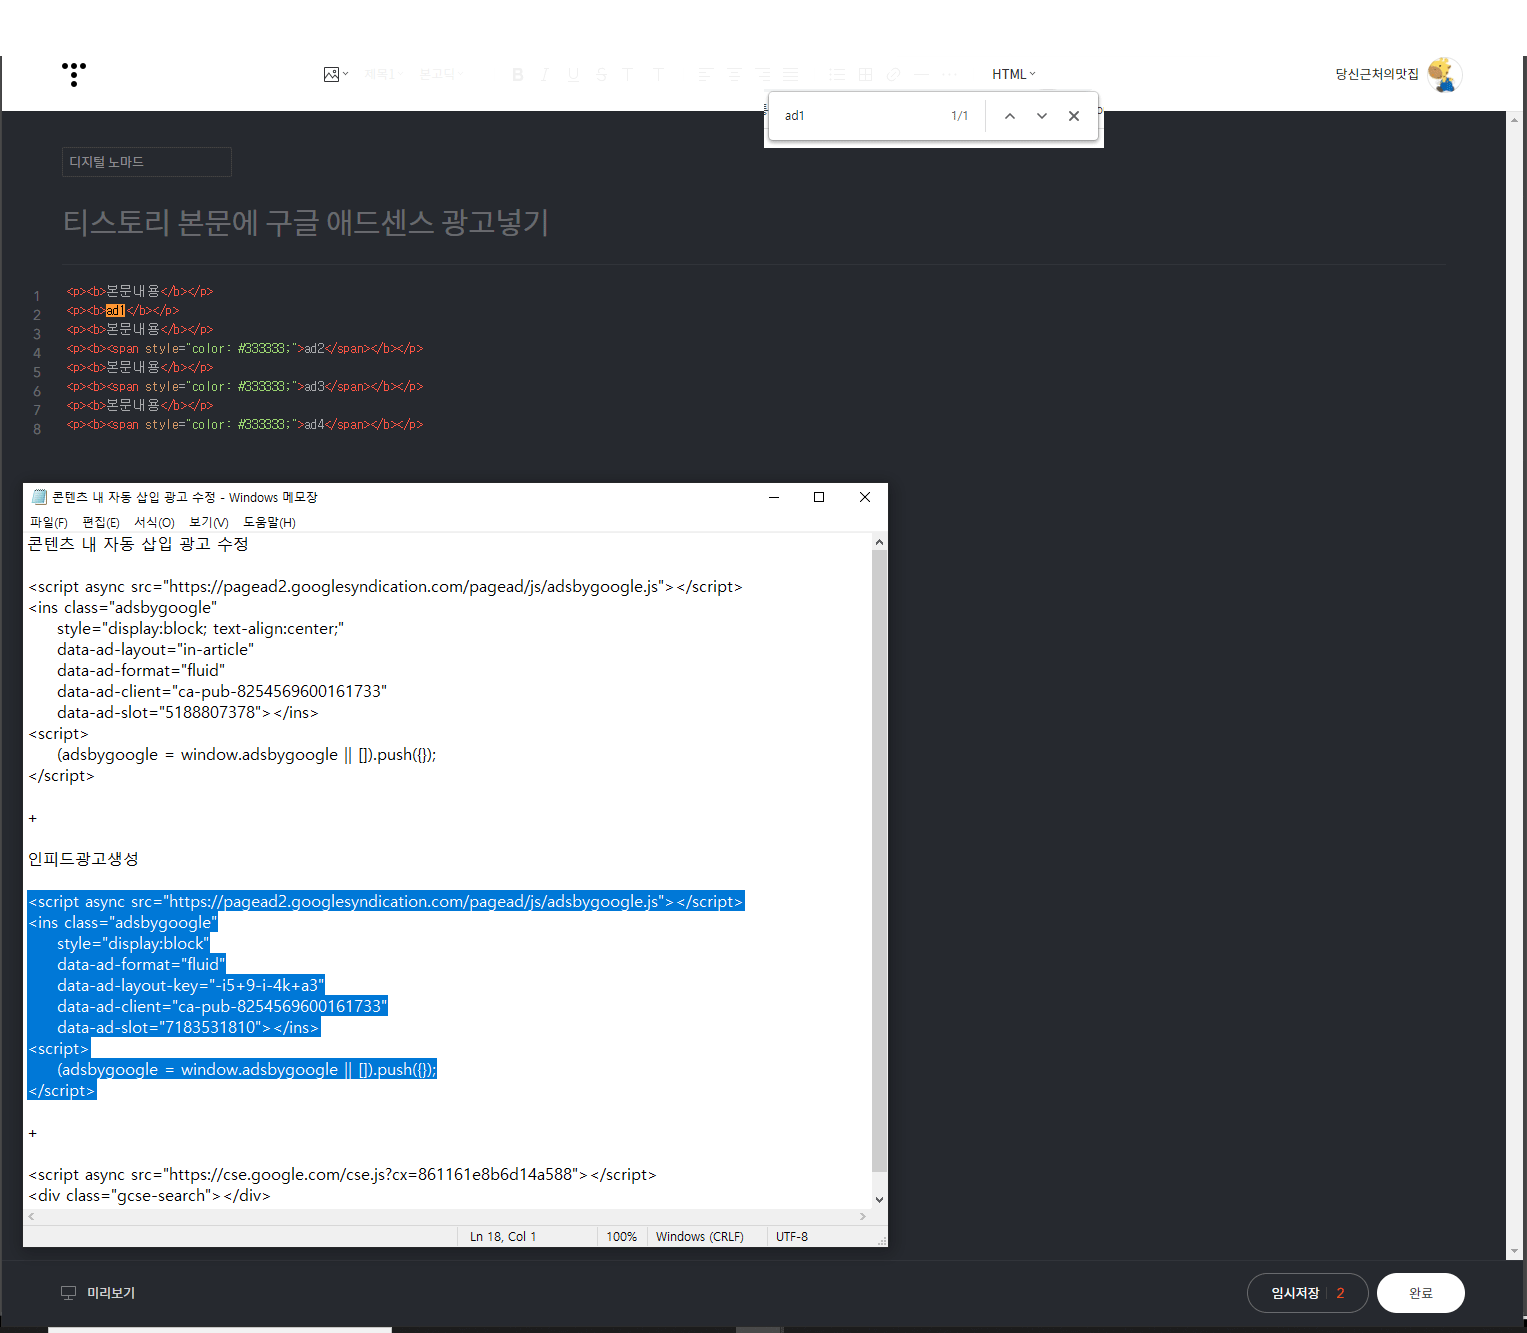Toggle strikethrough formatting in editor toolbar
Screen dimensions: 1527x1333
click(x=601, y=74)
